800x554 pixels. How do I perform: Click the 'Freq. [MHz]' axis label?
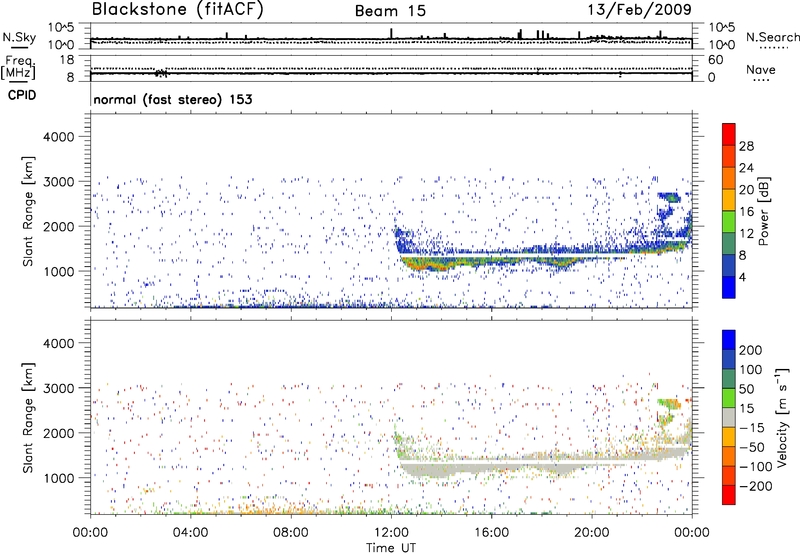[19, 68]
